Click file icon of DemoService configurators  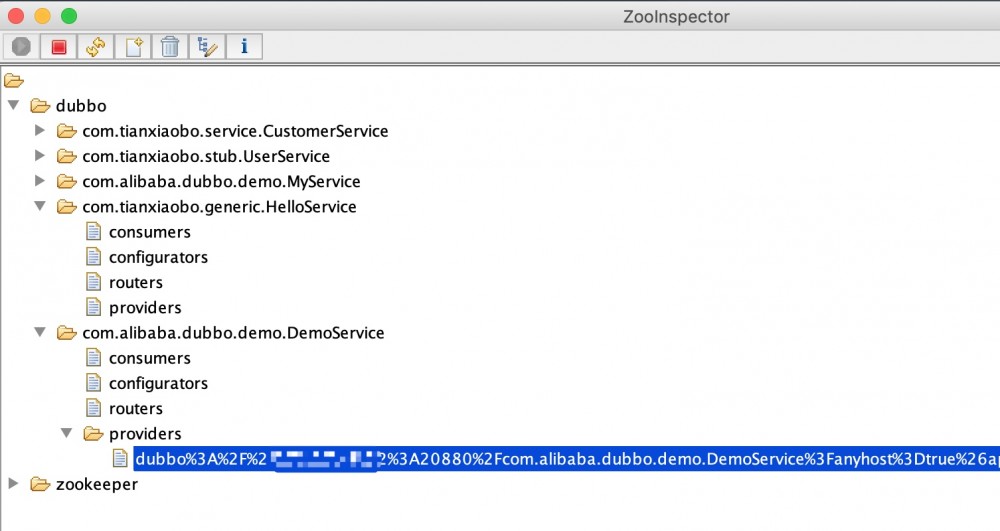click(x=93, y=383)
